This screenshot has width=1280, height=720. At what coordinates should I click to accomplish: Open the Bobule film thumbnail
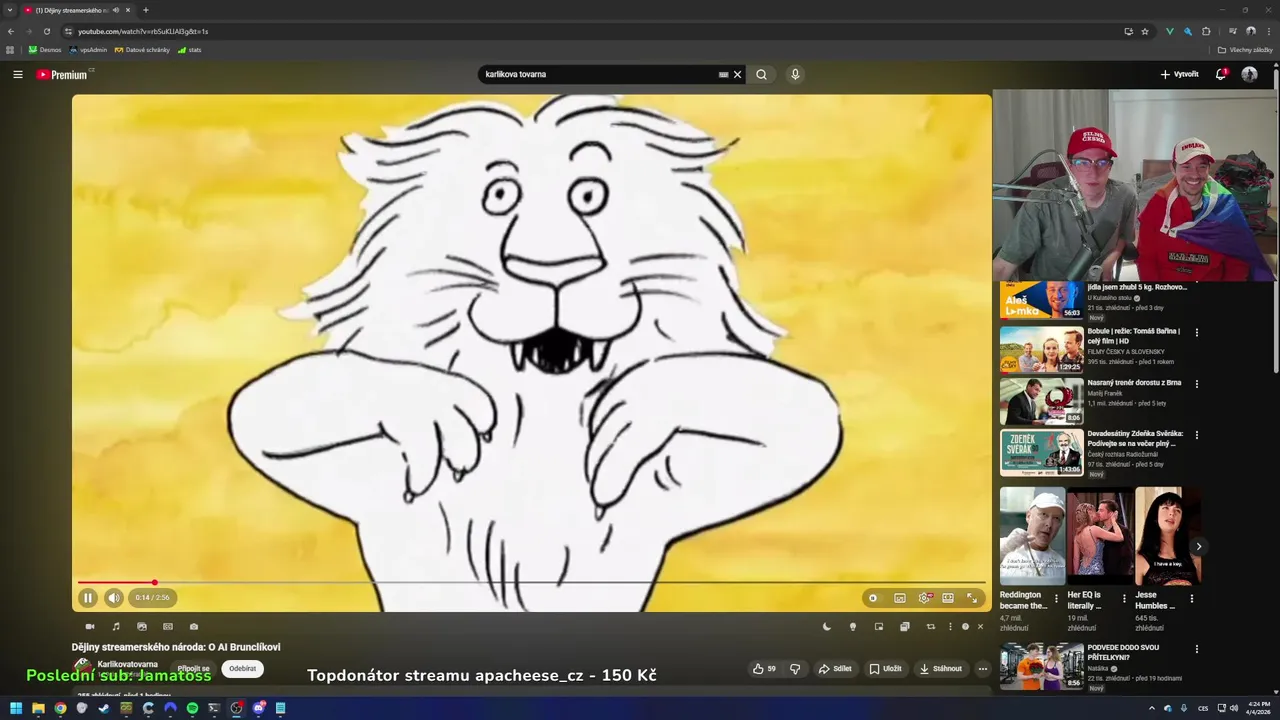click(x=1041, y=350)
